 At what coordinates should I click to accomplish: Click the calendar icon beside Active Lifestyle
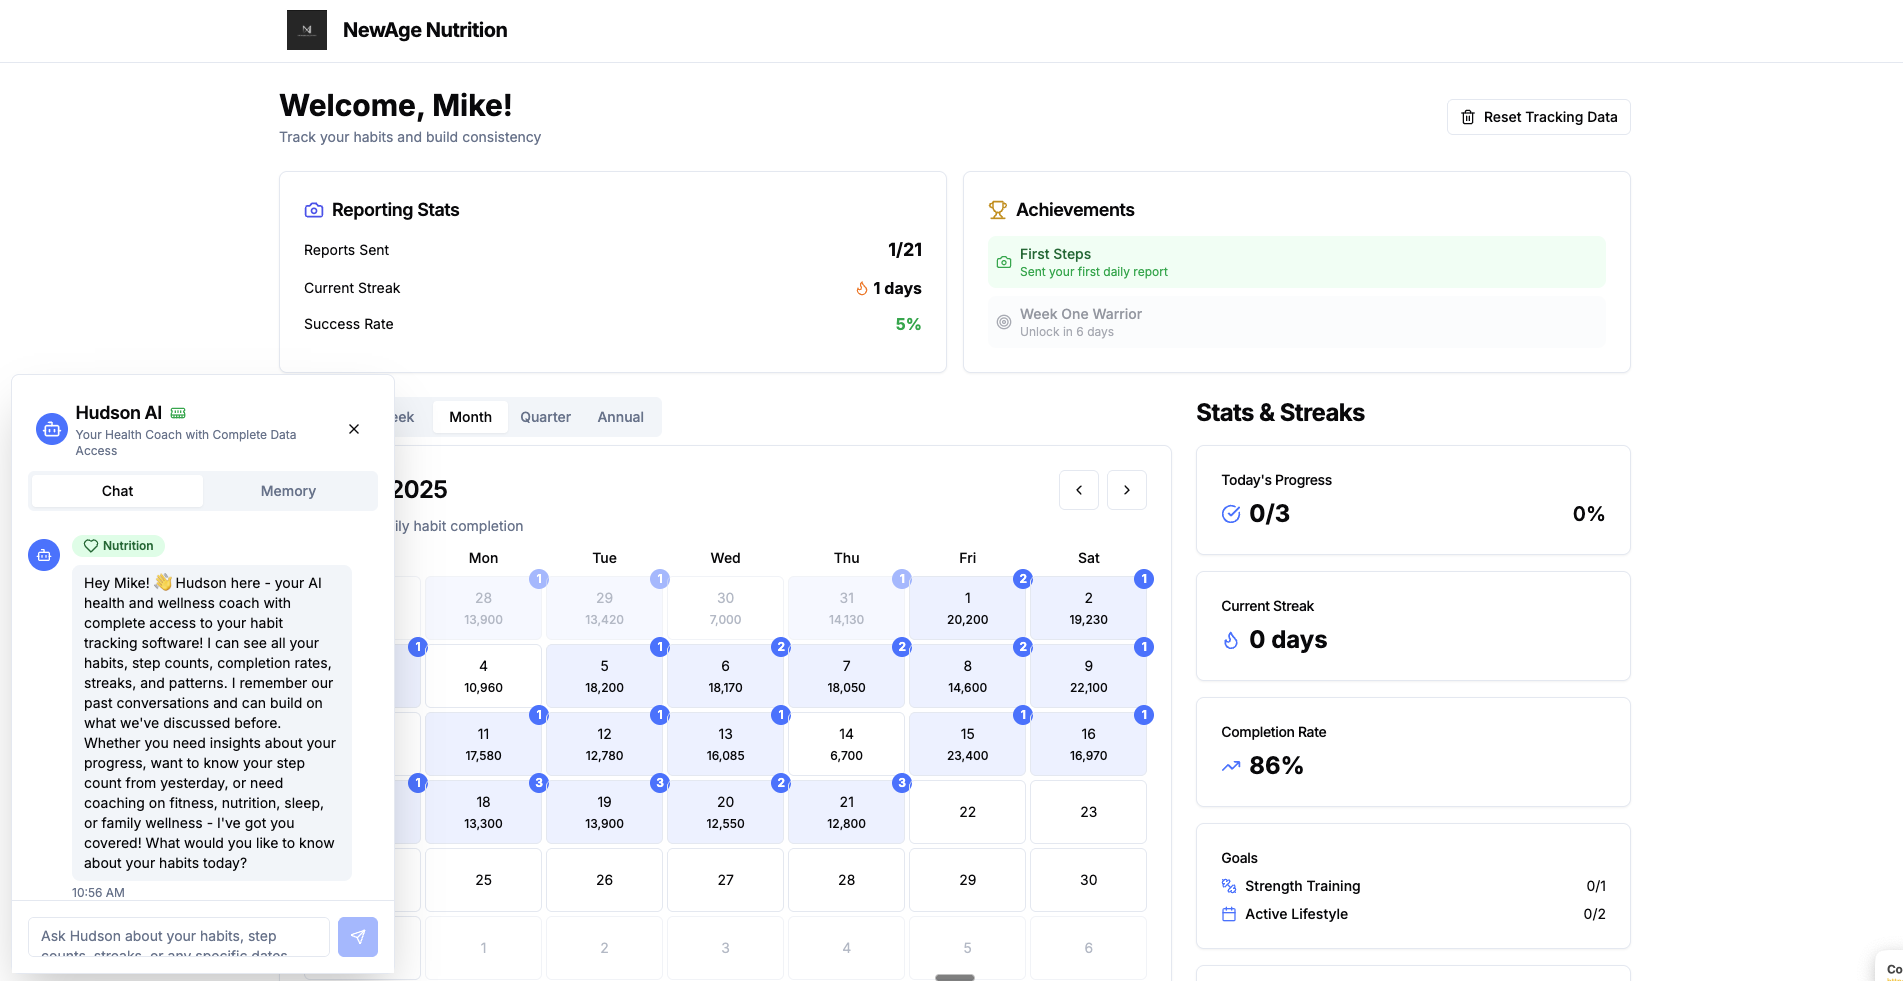[x=1227, y=914]
